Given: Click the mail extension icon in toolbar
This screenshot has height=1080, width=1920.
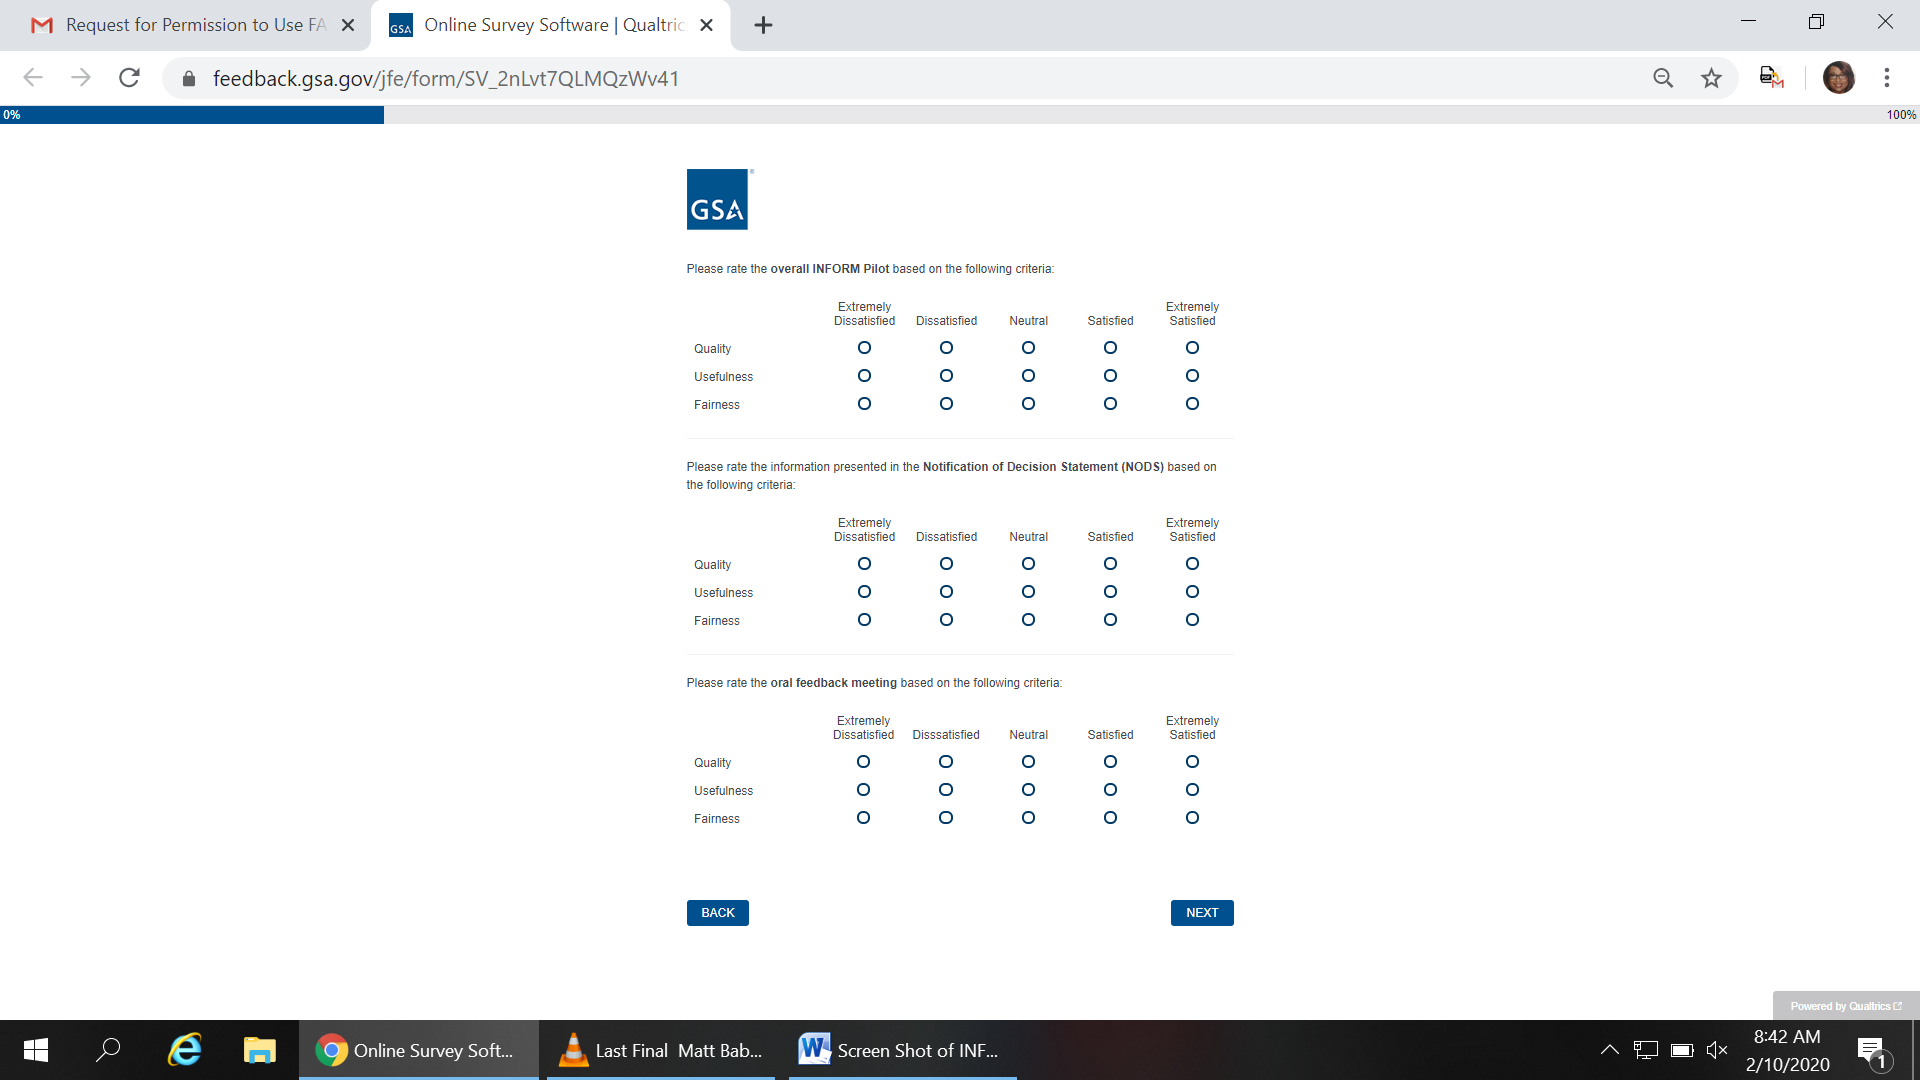Looking at the screenshot, I should click(x=1771, y=78).
